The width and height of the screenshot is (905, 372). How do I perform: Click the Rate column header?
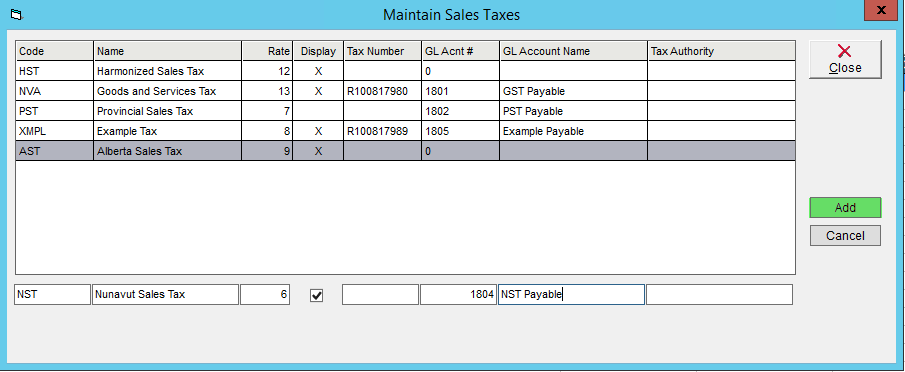pos(267,51)
